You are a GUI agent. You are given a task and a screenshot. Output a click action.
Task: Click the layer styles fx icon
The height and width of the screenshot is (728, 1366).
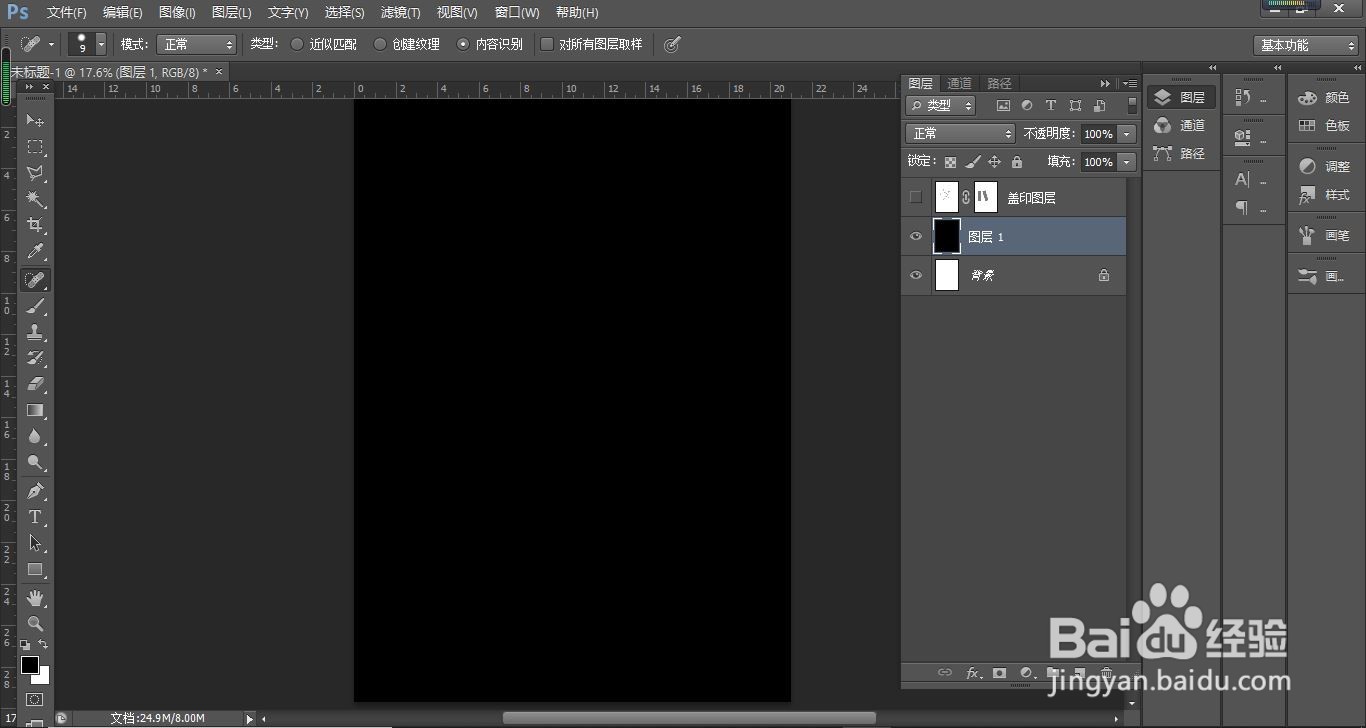[973, 673]
